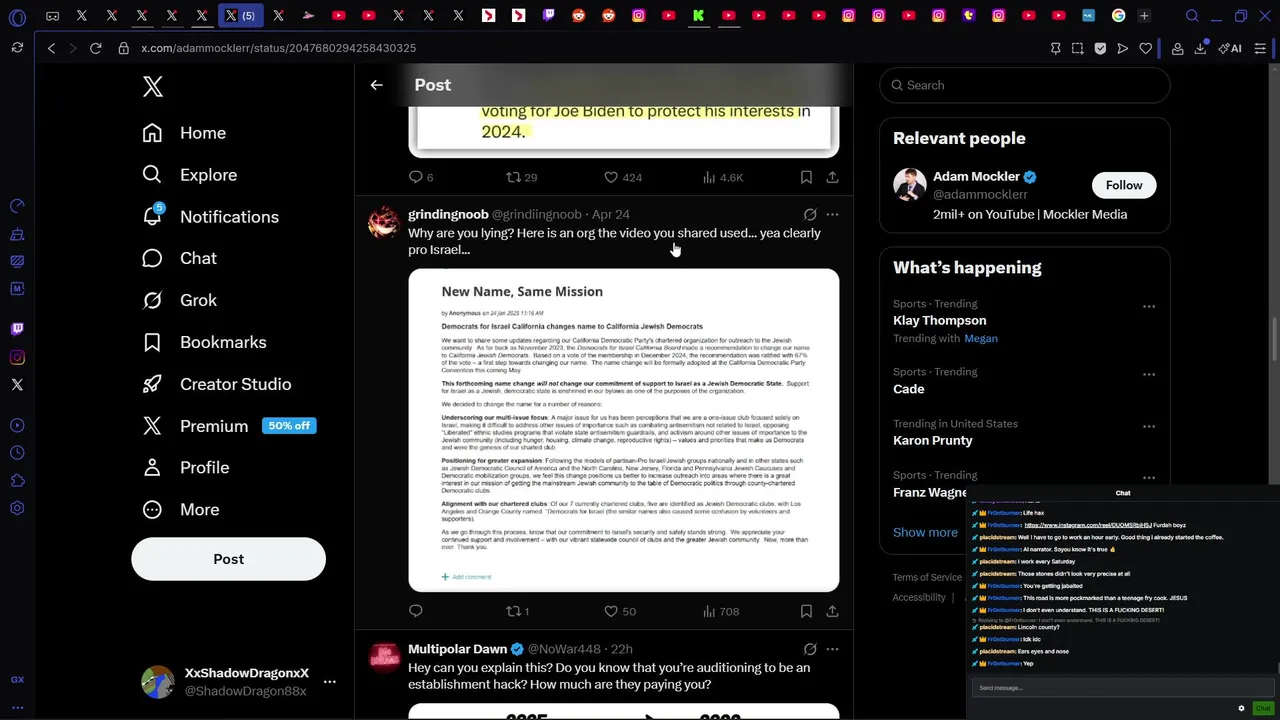
Task: Open Opera downloads icon
Action: (x=1200, y=48)
